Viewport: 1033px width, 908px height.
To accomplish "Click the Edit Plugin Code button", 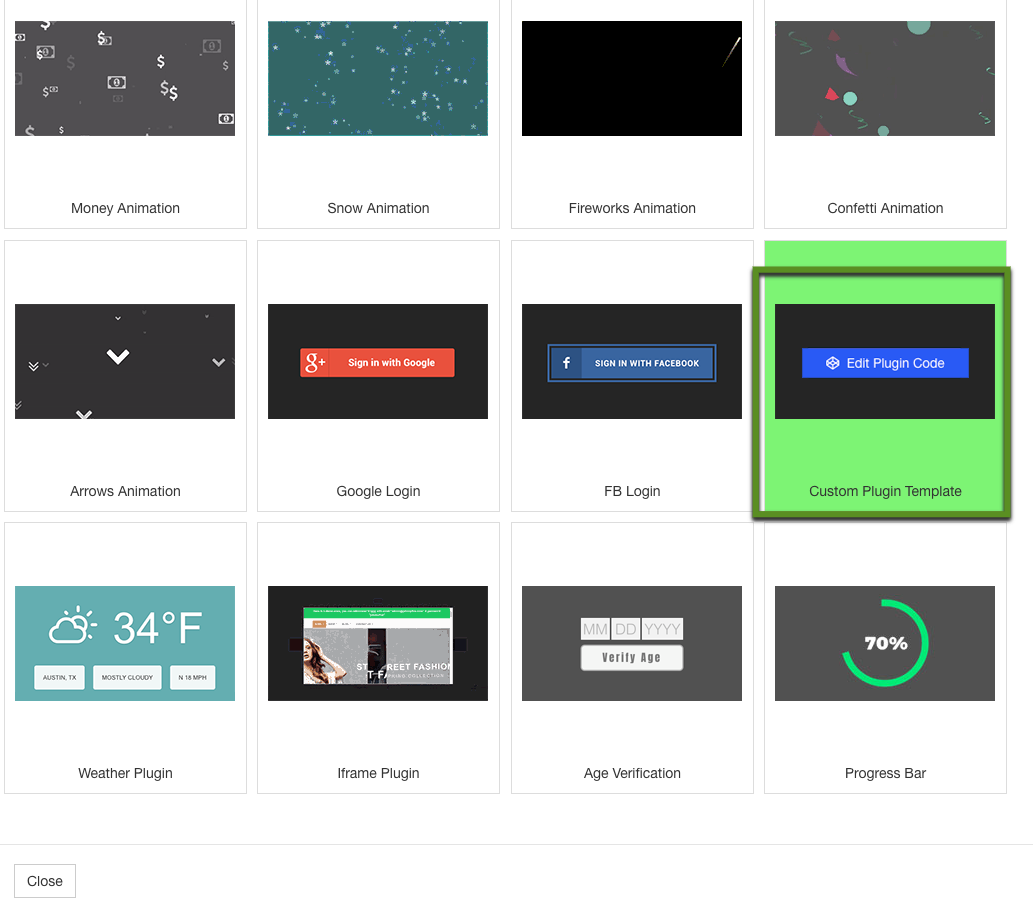I will click(885, 363).
